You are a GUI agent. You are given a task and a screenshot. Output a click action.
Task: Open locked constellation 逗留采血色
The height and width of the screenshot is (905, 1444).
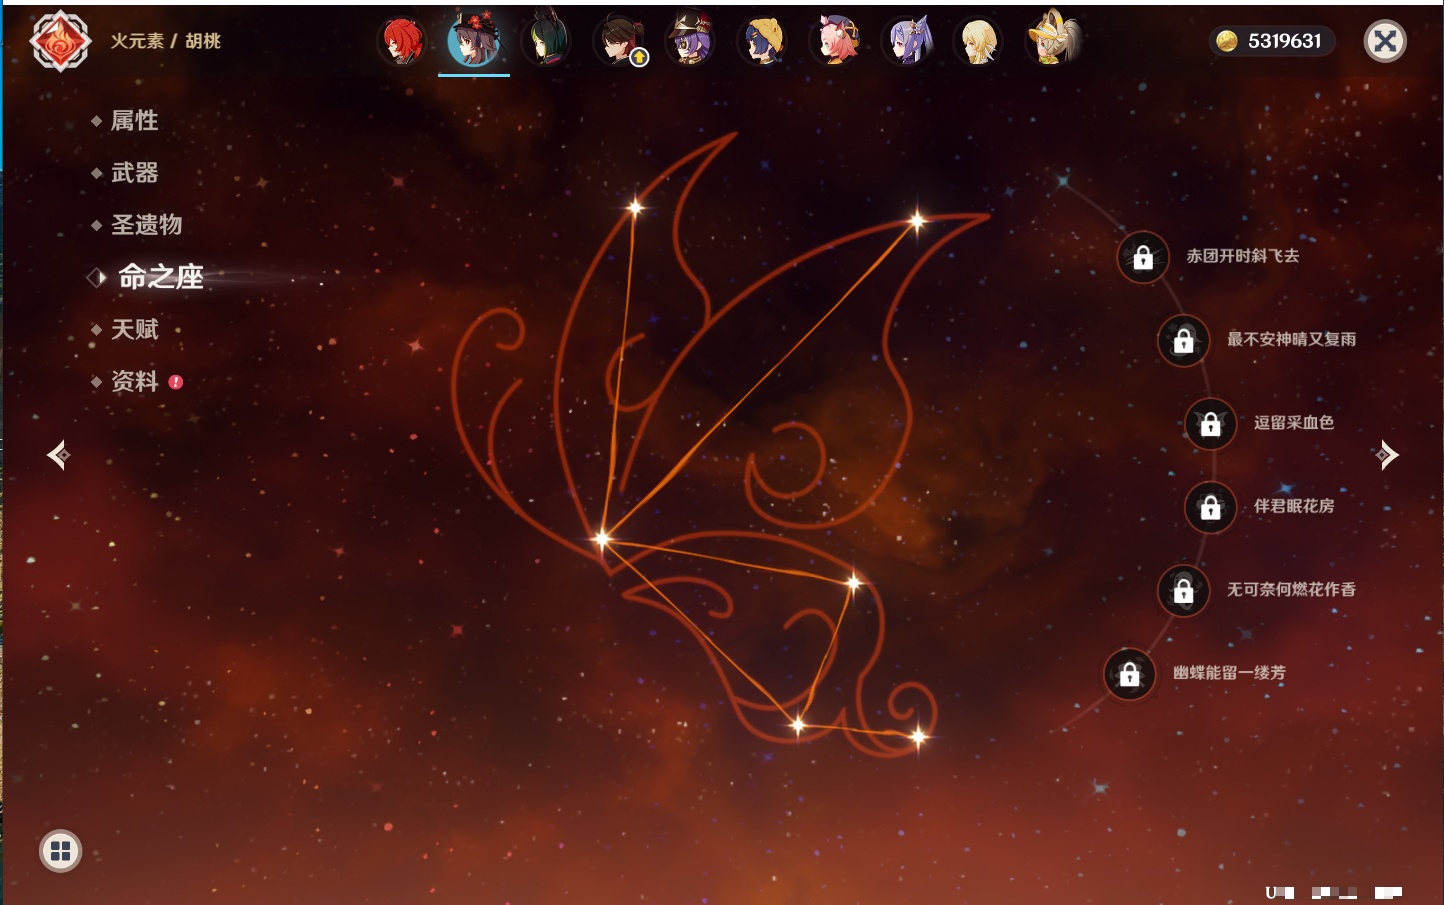1210,423
